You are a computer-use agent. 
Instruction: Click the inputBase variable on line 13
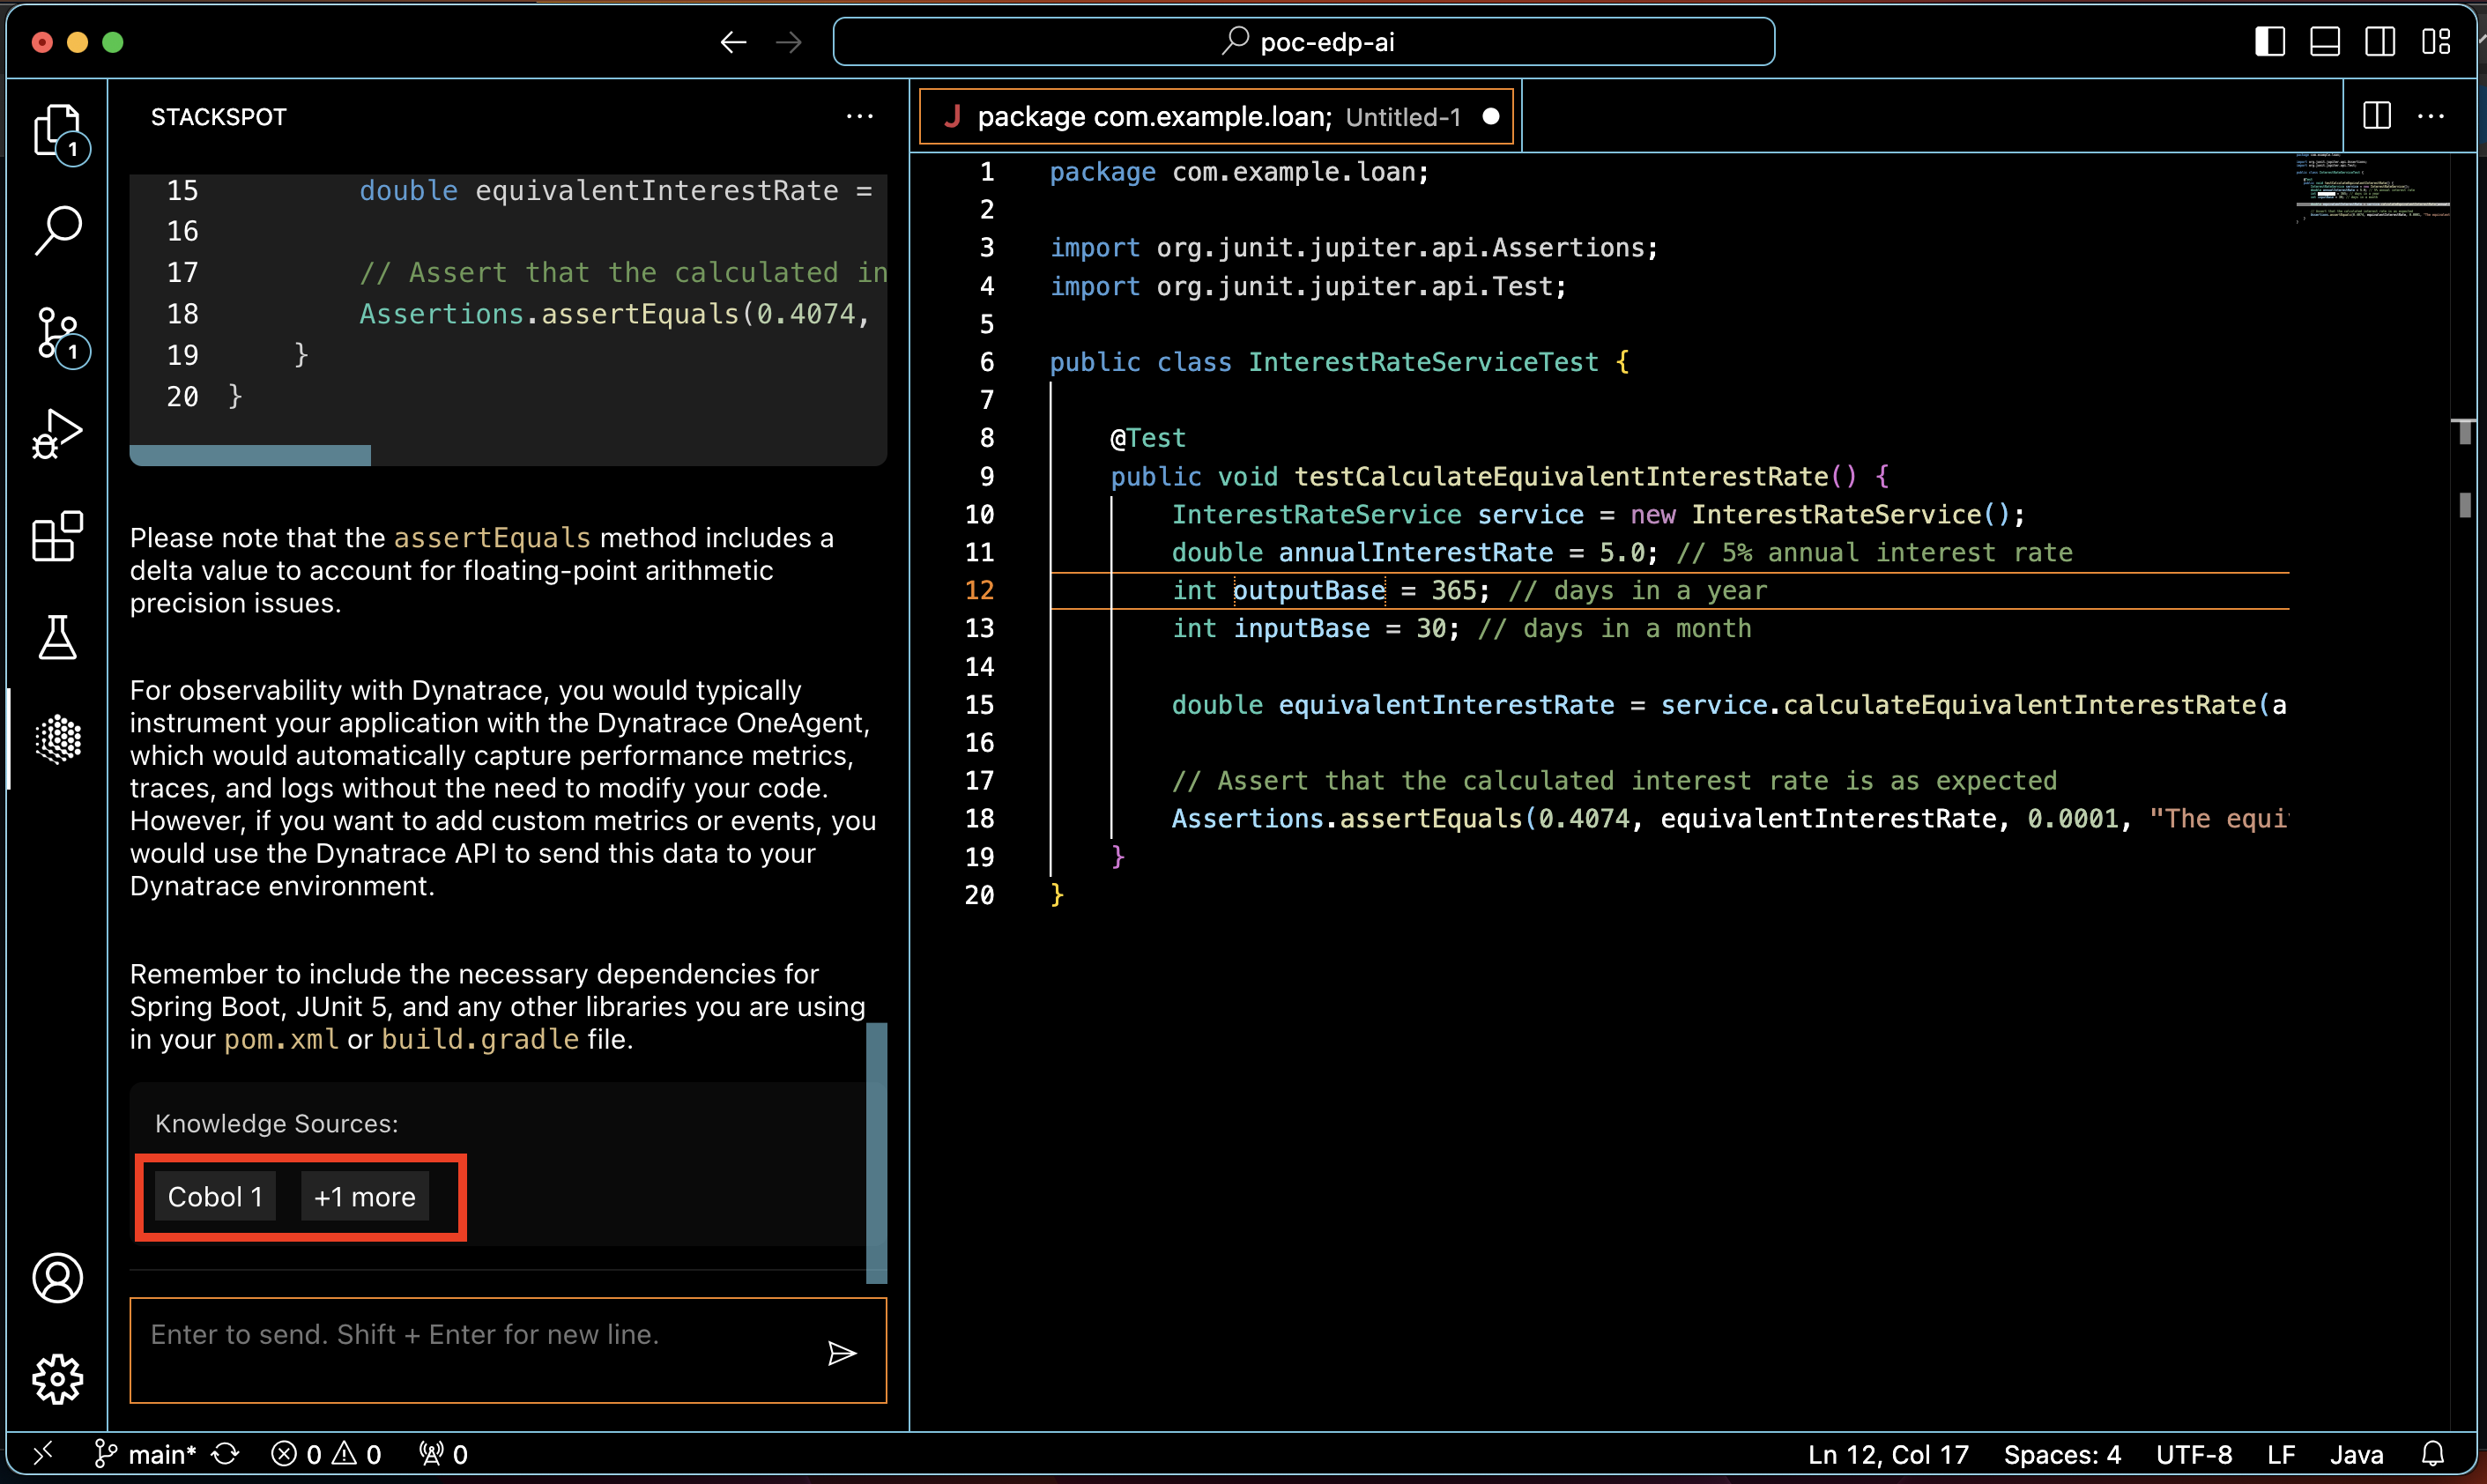coord(1301,628)
